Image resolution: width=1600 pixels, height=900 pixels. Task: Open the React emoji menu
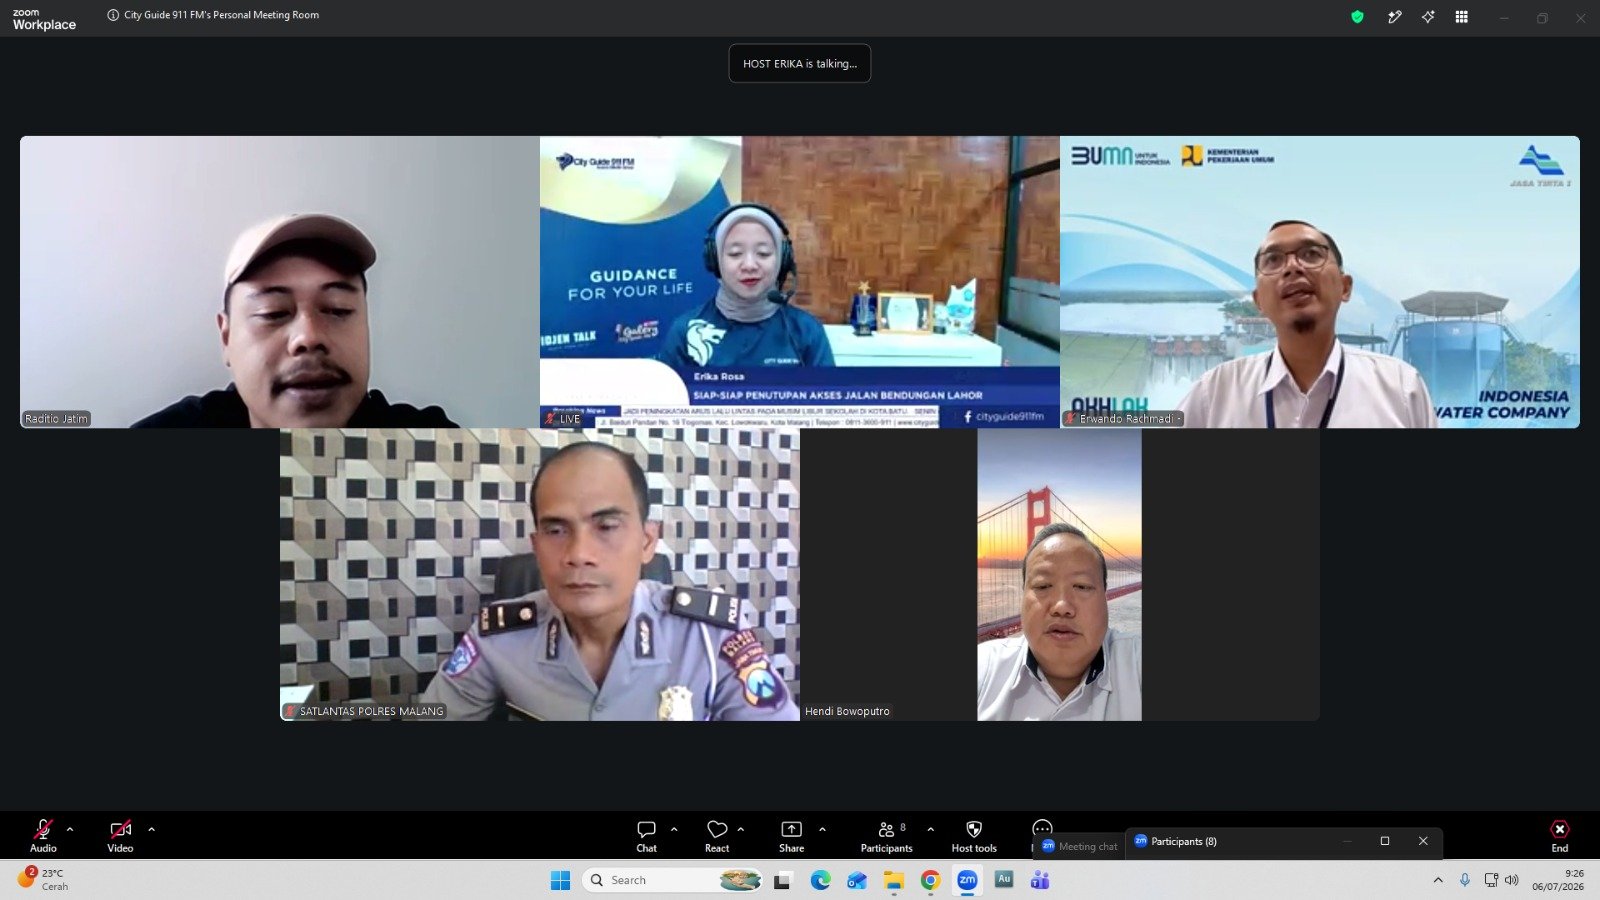(x=717, y=836)
